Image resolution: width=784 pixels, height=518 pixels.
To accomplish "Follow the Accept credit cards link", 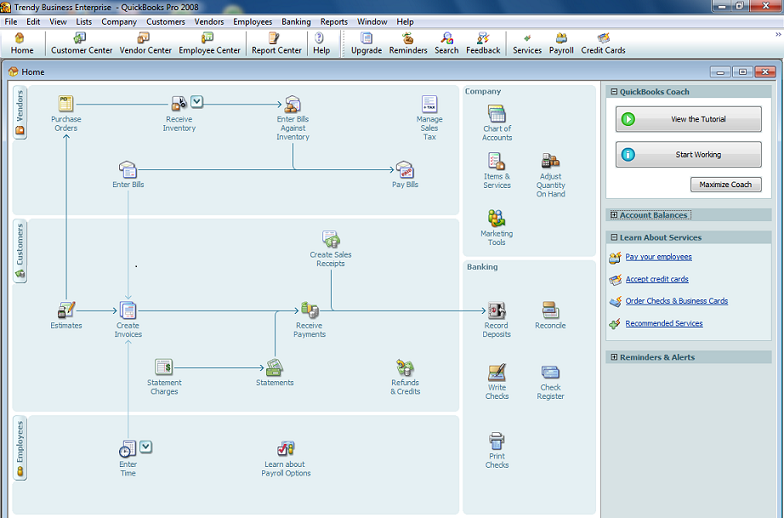I will pyautogui.click(x=657, y=279).
